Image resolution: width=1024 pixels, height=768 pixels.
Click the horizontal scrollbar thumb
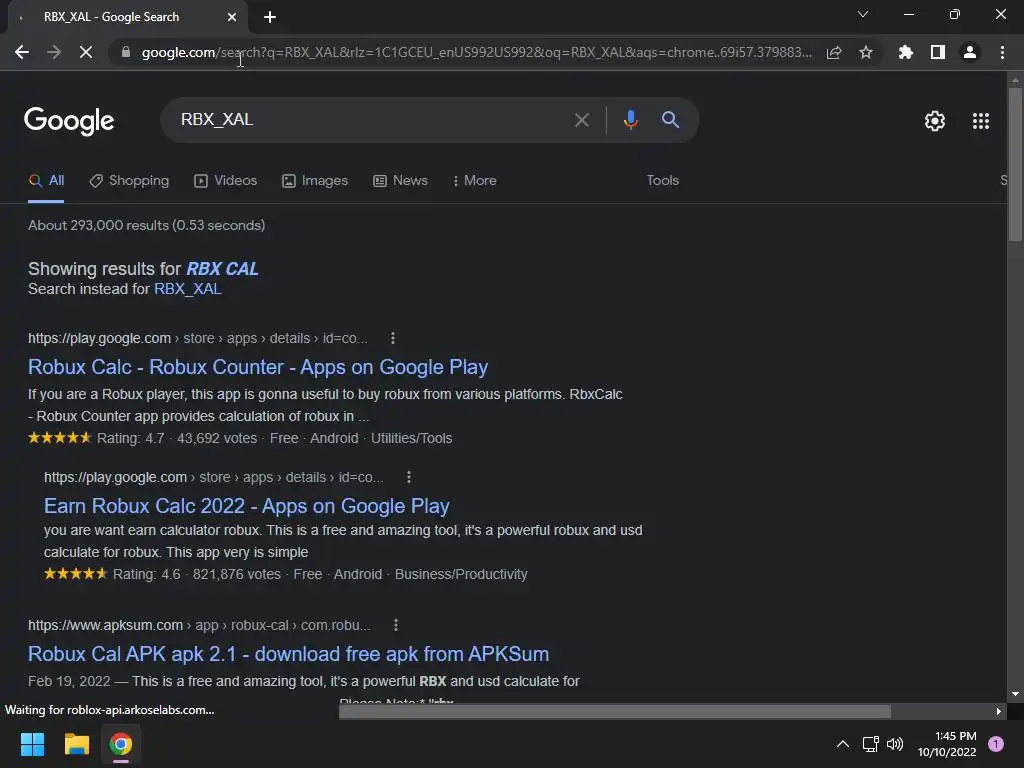615,711
